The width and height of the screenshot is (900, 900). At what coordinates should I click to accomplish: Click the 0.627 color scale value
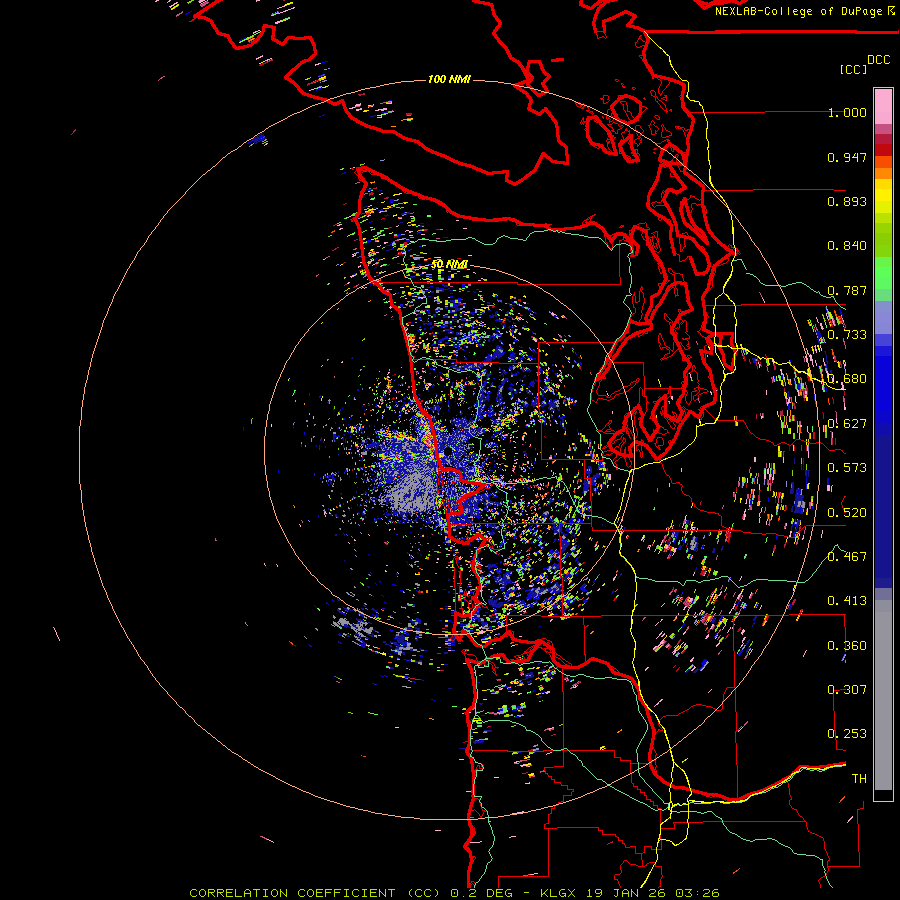pyautogui.click(x=847, y=424)
